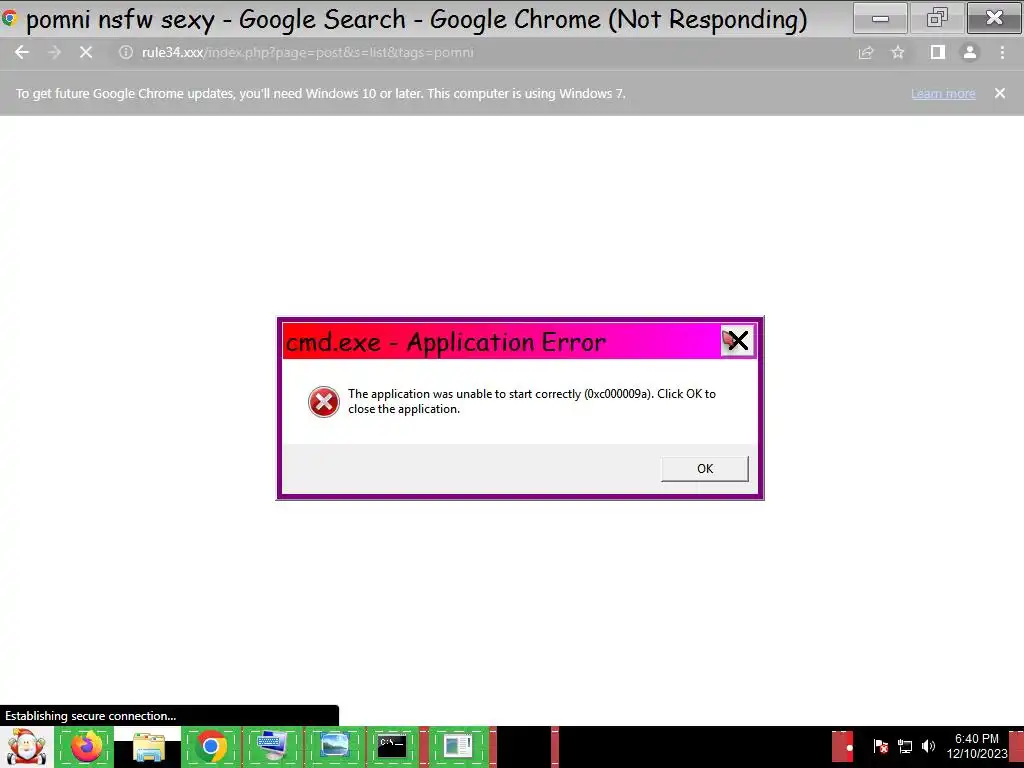Click the red error icon in the dialog
The height and width of the screenshot is (768, 1024).
[324, 402]
